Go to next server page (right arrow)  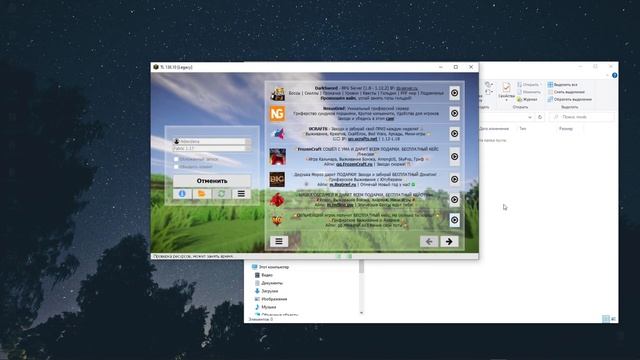449,241
